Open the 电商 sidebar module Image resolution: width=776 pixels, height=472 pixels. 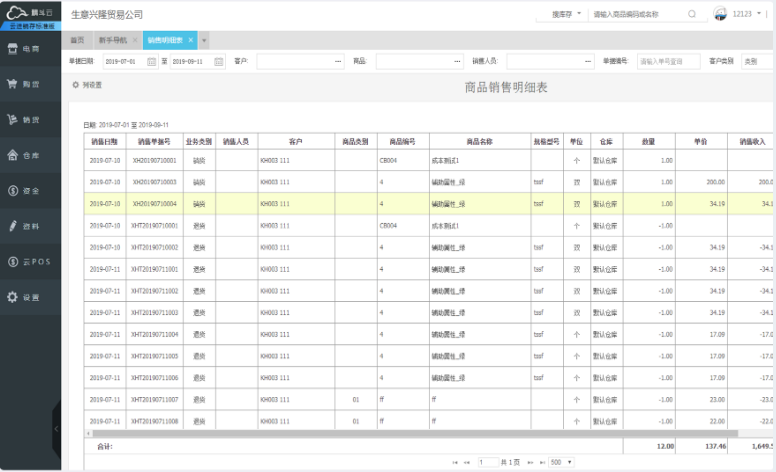[30, 48]
